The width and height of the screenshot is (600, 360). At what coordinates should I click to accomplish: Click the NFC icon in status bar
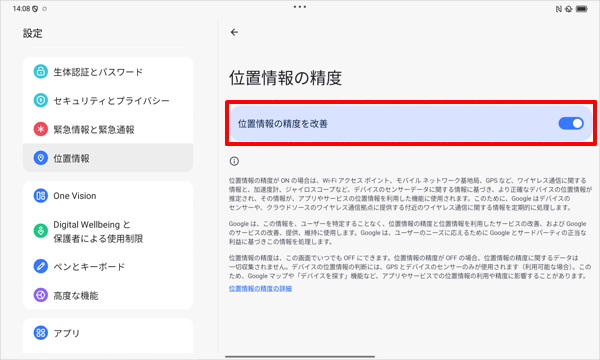[x=559, y=9]
